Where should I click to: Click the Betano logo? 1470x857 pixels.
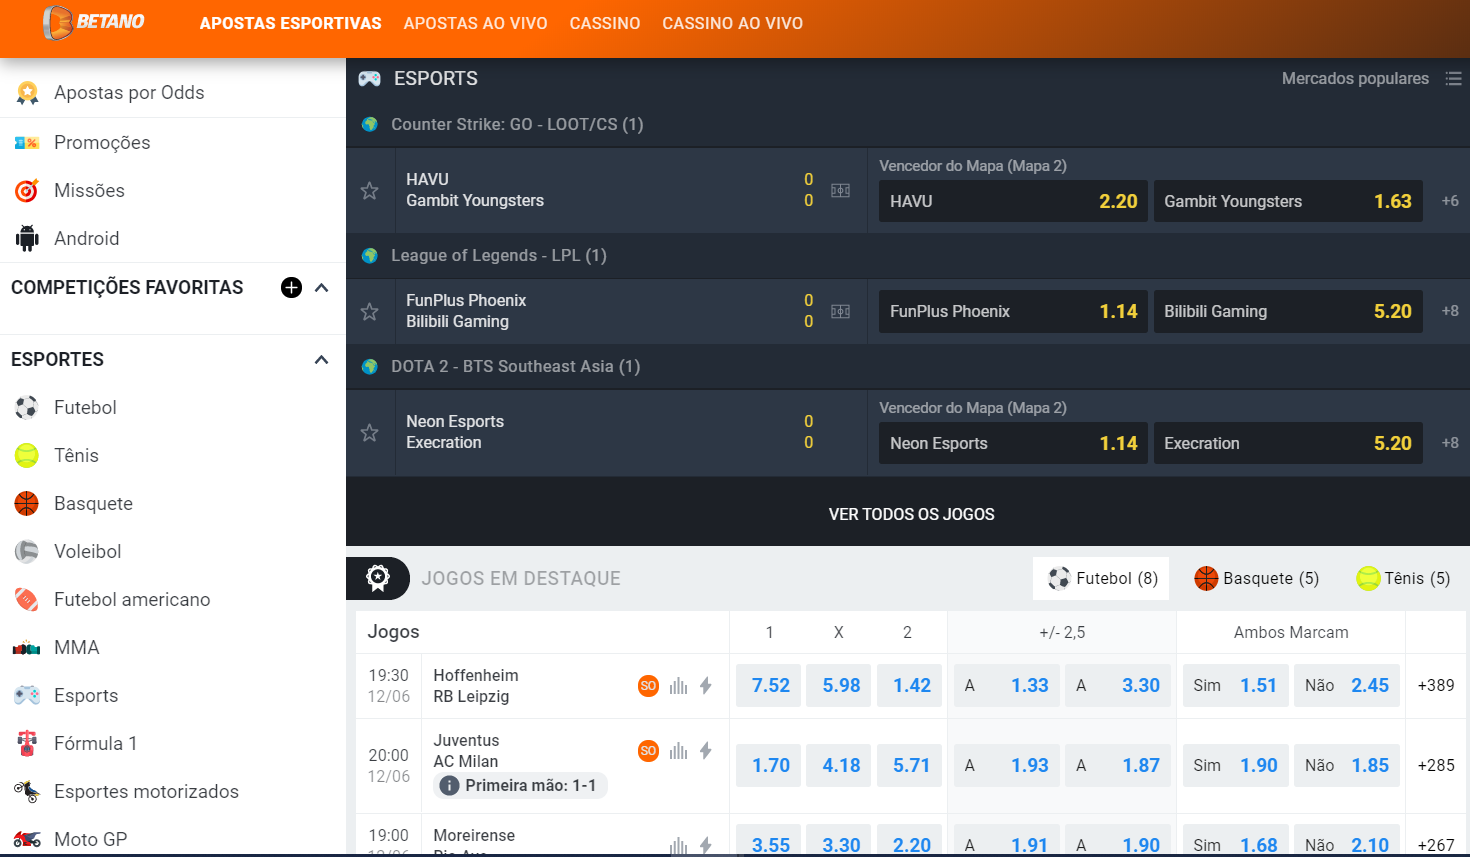click(94, 22)
